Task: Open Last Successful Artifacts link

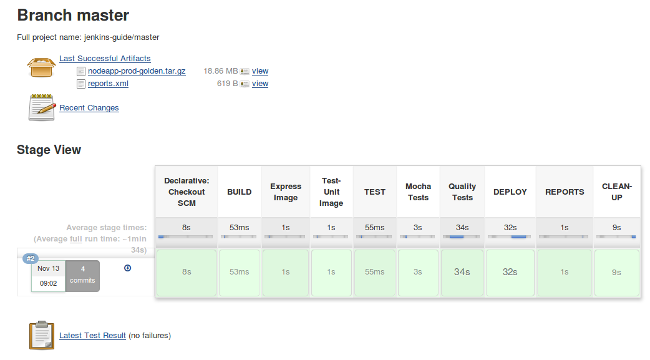Action: 105,58
